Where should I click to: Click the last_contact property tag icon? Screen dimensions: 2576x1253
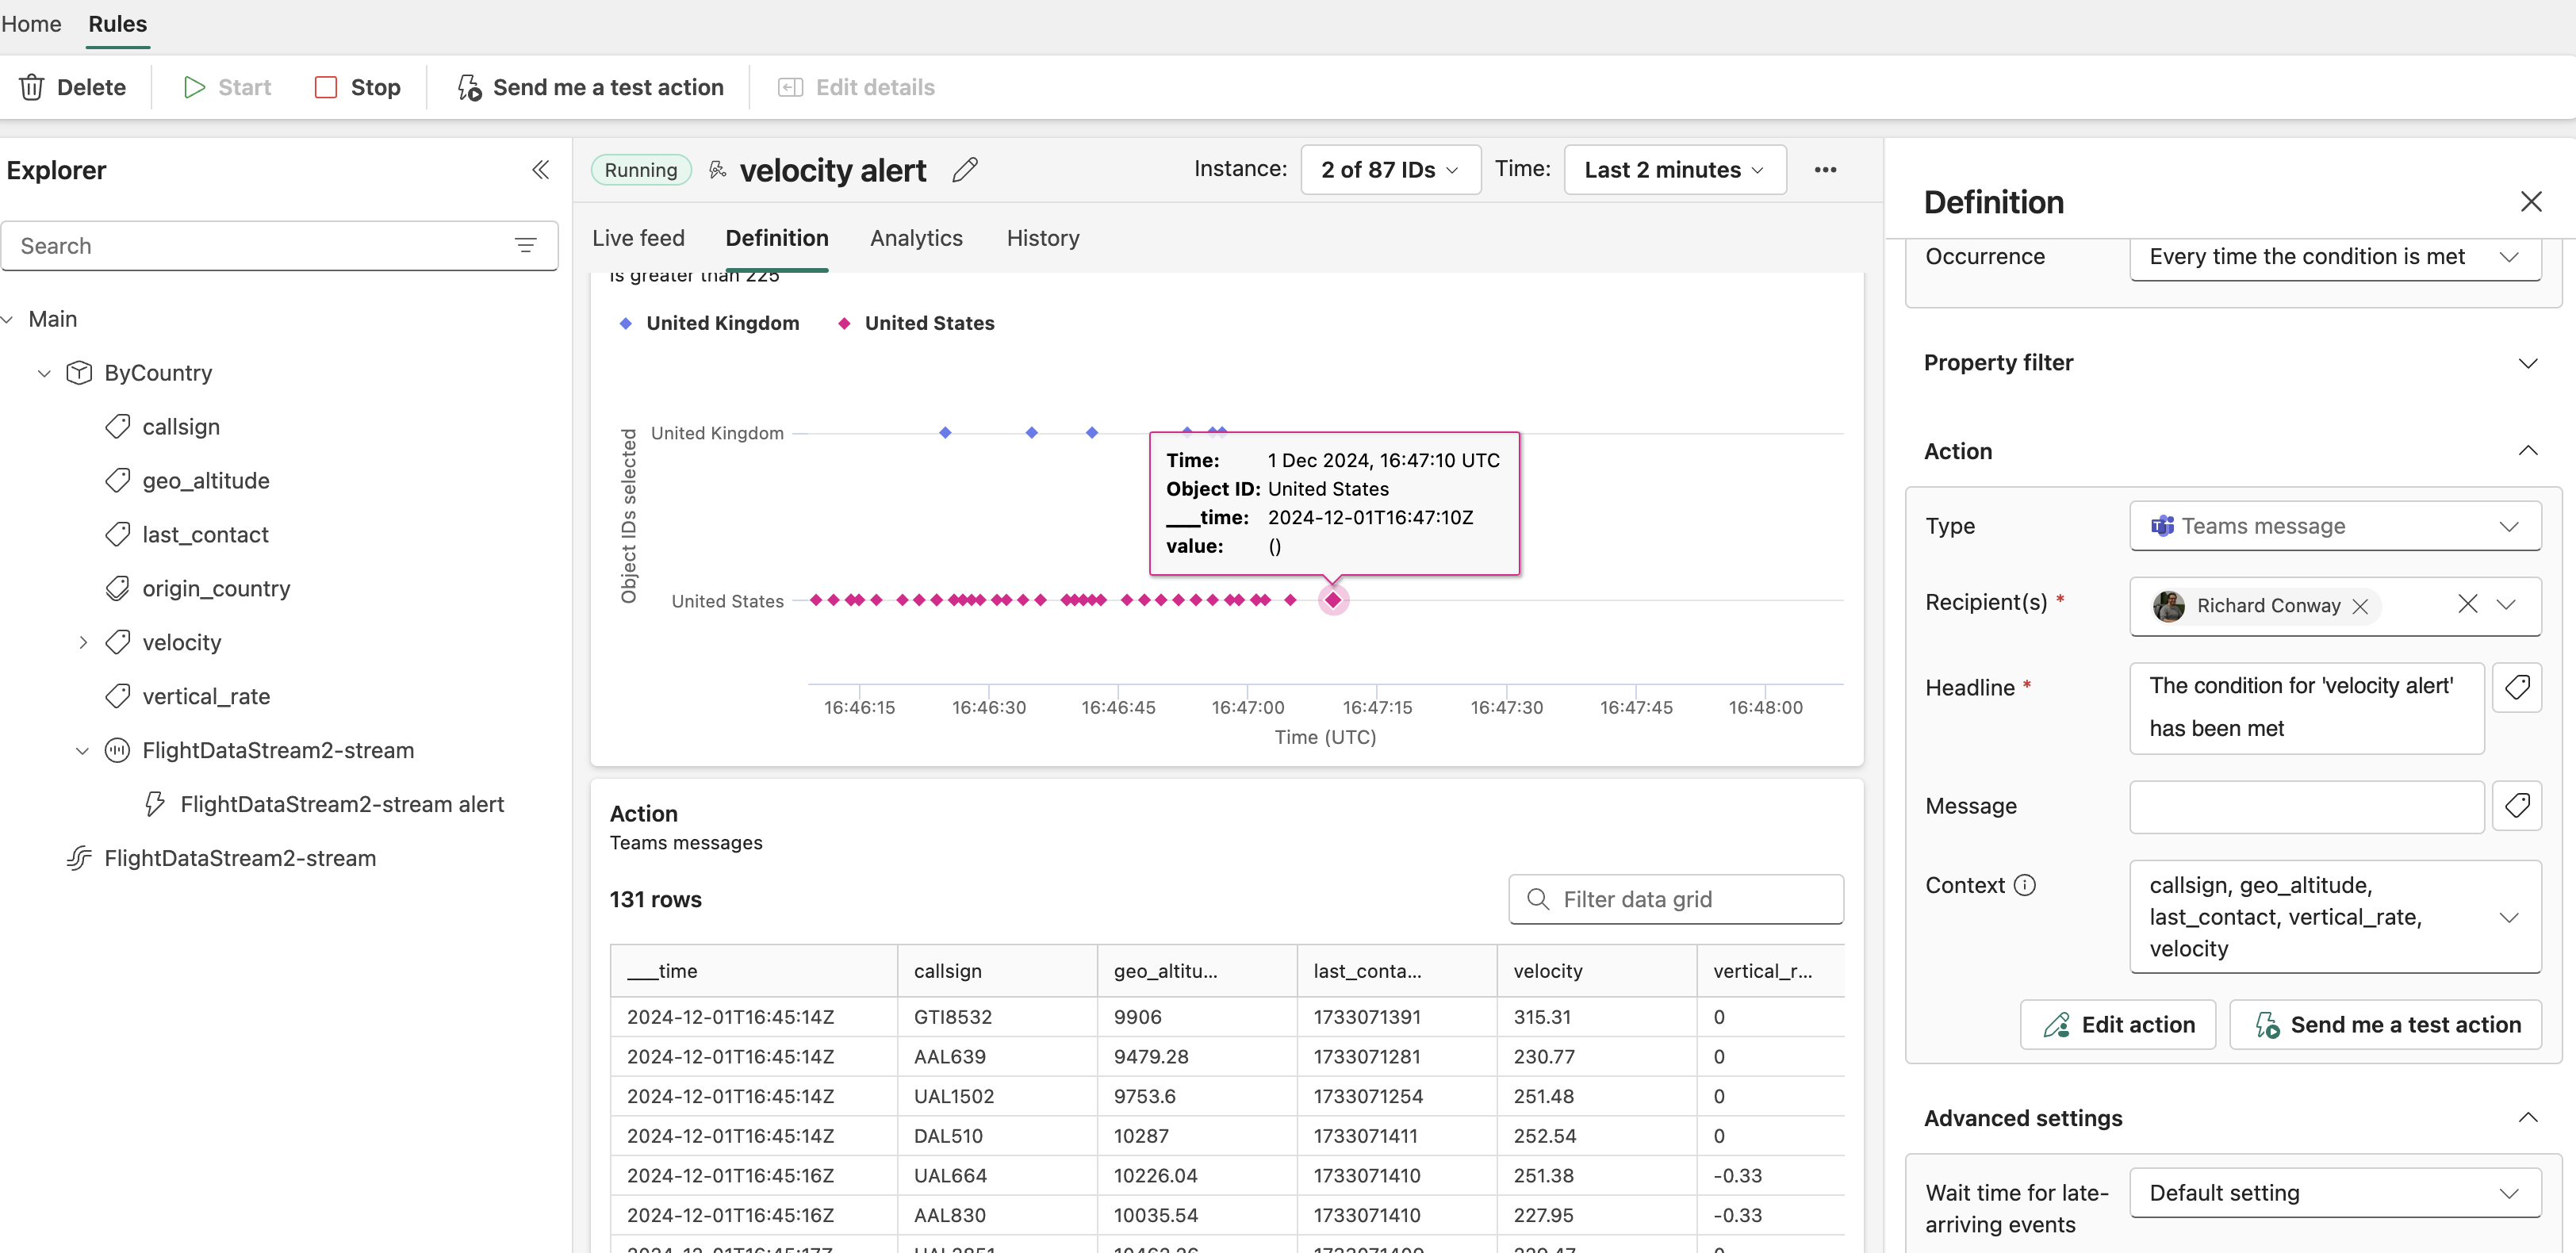click(118, 535)
